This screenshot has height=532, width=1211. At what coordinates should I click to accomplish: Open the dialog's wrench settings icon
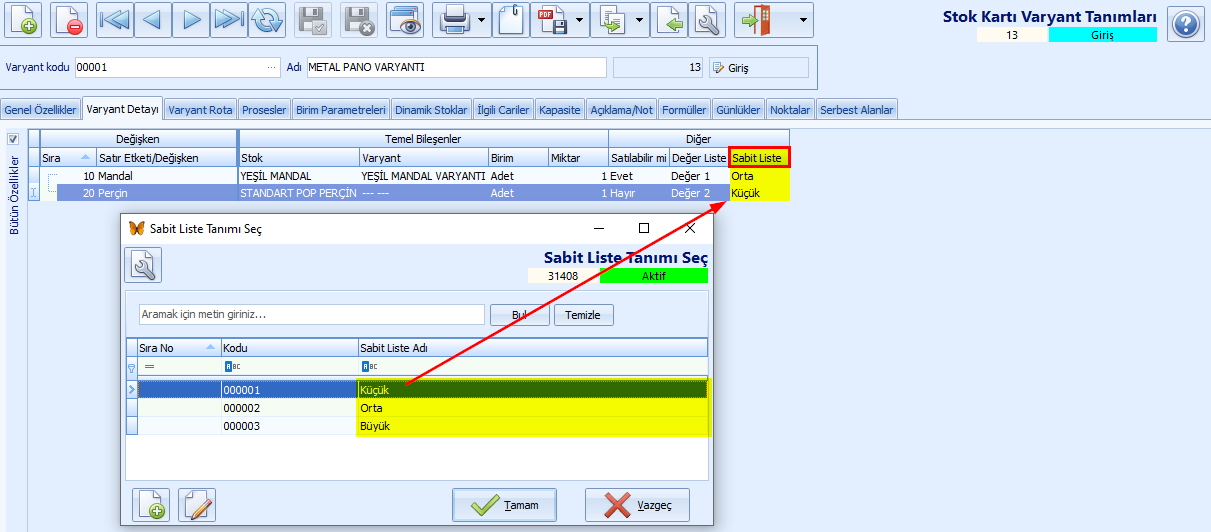(143, 265)
